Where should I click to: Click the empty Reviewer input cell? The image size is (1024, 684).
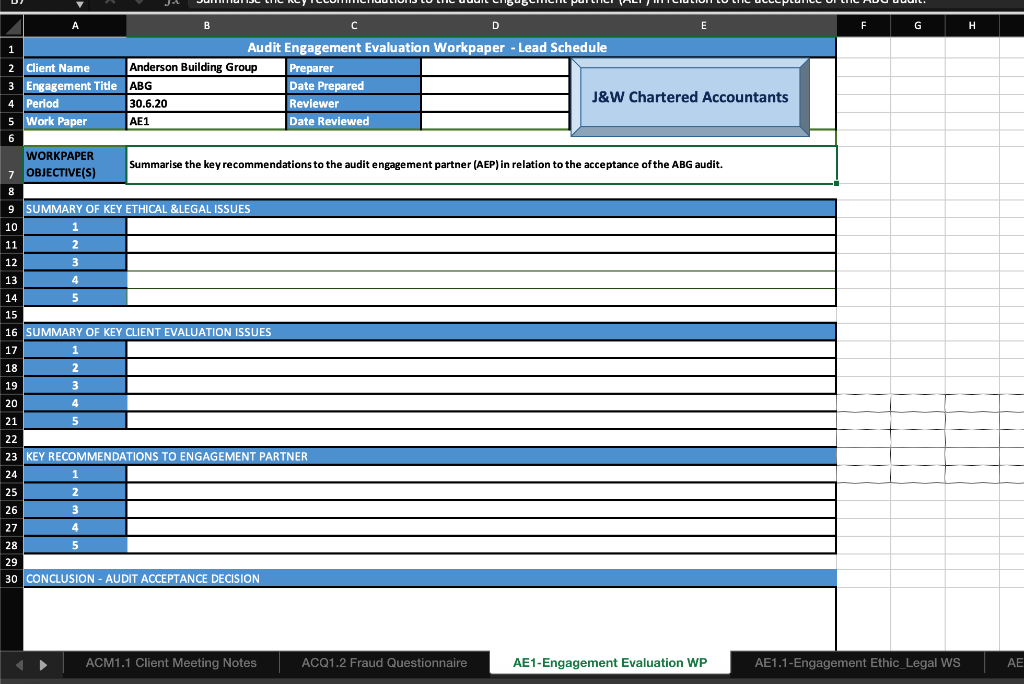tap(496, 103)
